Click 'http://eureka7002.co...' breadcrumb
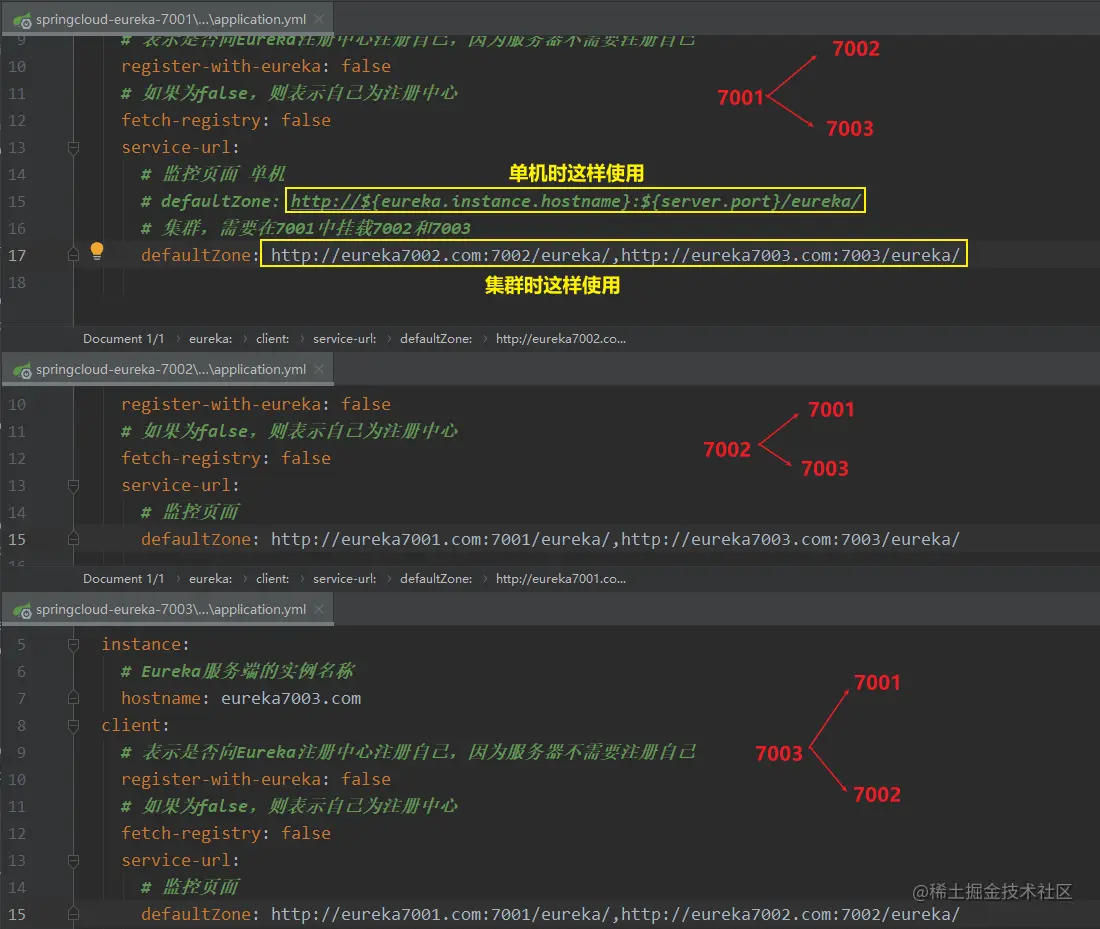 [561, 339]
